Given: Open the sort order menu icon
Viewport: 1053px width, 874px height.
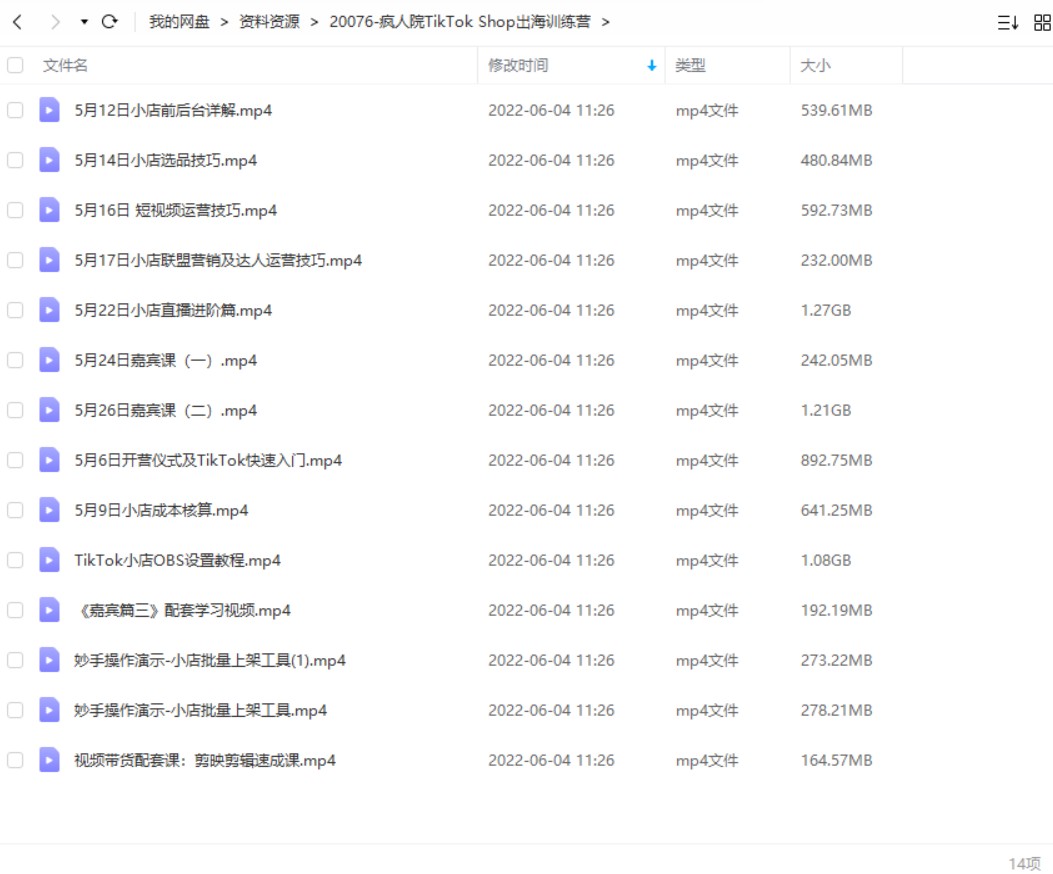Looking at the screenshot, I should point(1007,23).
